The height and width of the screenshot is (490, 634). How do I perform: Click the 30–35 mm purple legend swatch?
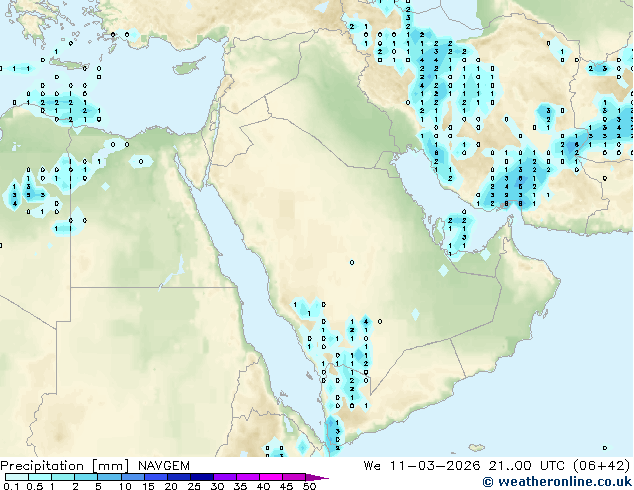224,477
